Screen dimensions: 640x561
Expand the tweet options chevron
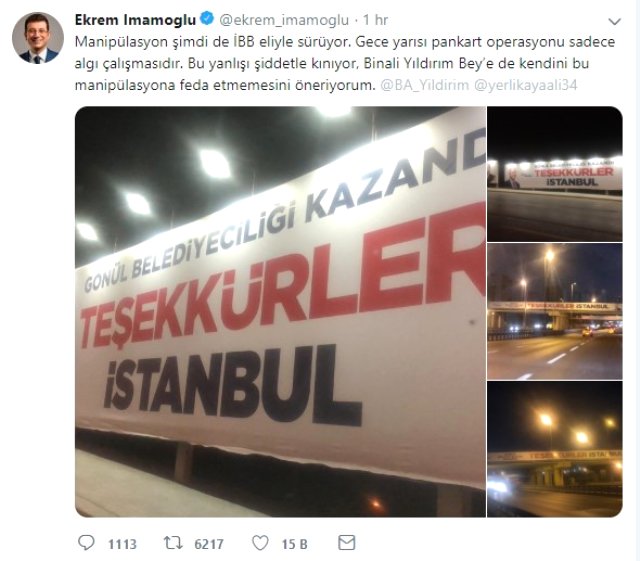coord(614,21)
